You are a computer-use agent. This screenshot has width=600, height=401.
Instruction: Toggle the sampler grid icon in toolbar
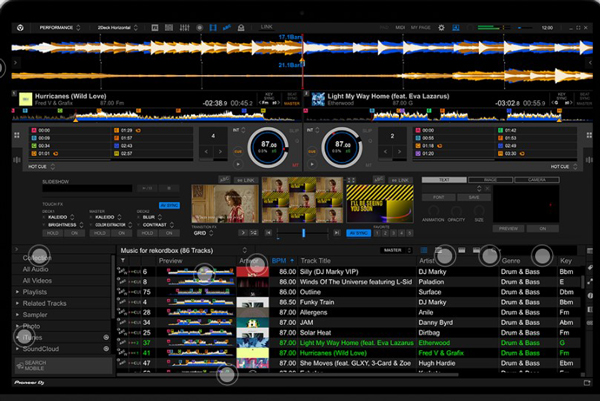pos(169,28)
